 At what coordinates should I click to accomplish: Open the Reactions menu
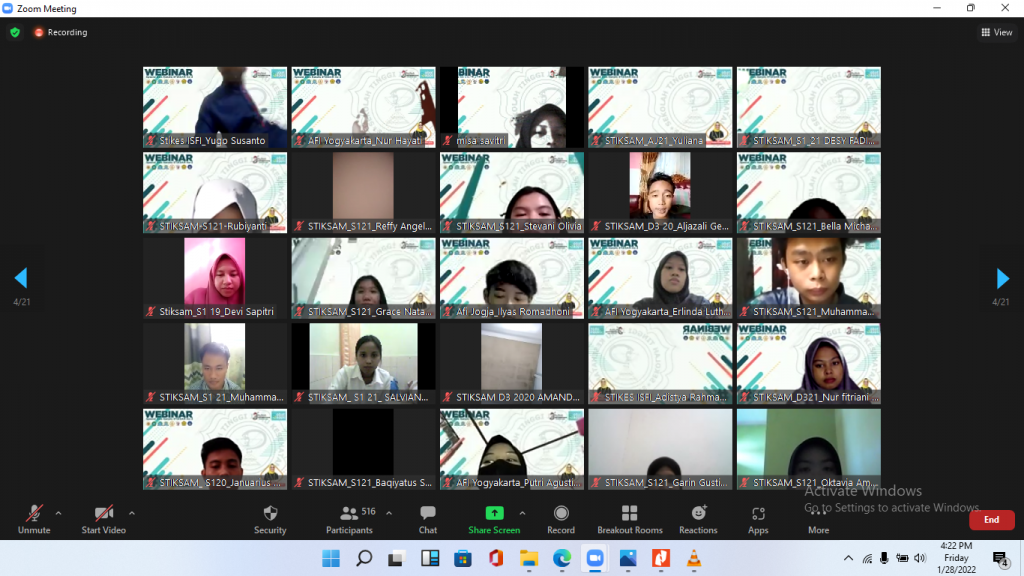click(x=698, y=519)
